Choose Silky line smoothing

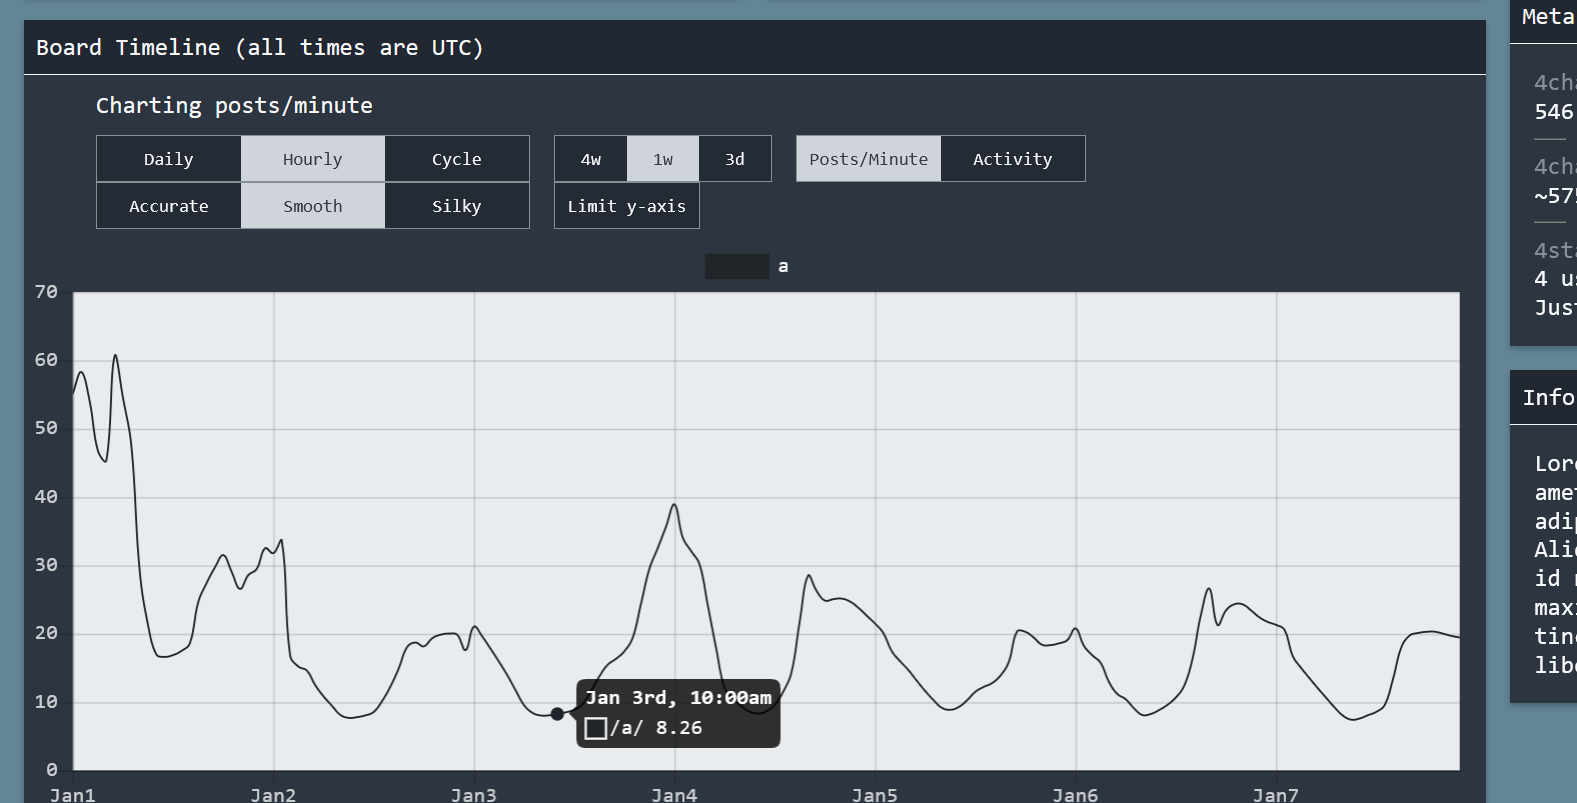coord(457,206)
